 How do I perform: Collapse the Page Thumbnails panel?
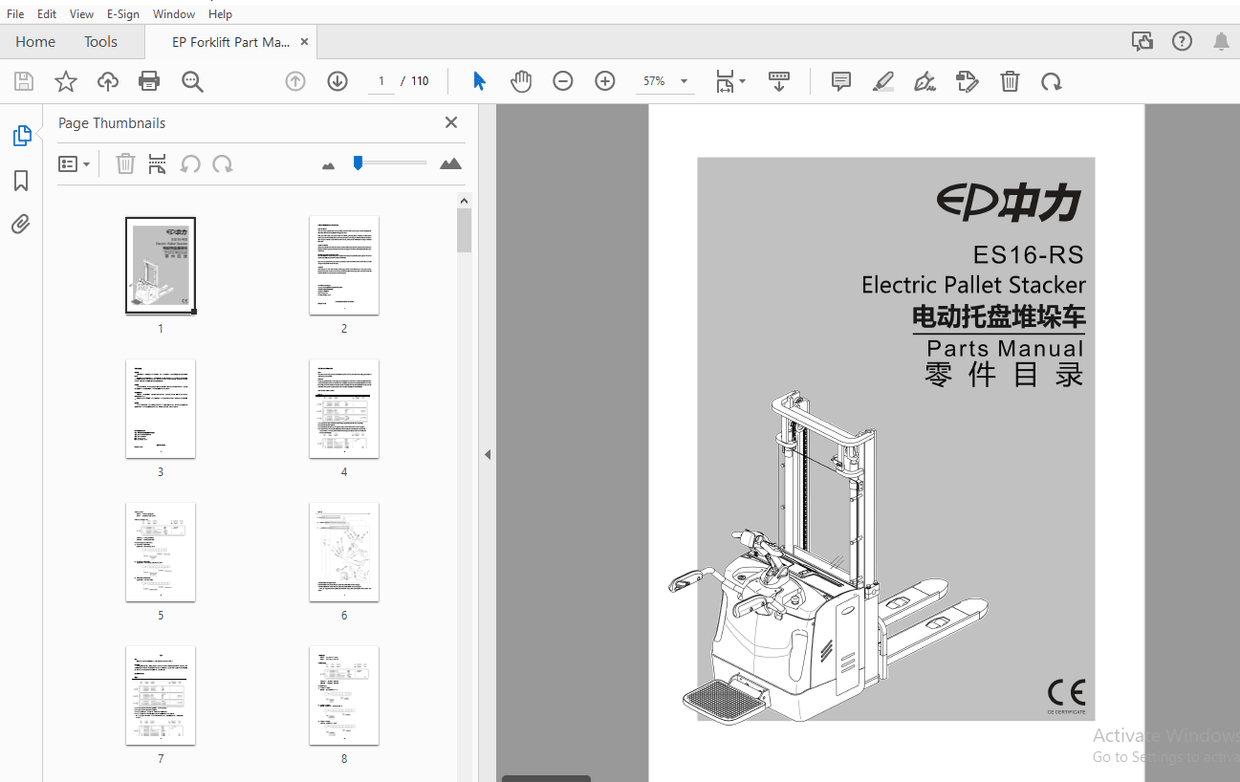450,122
